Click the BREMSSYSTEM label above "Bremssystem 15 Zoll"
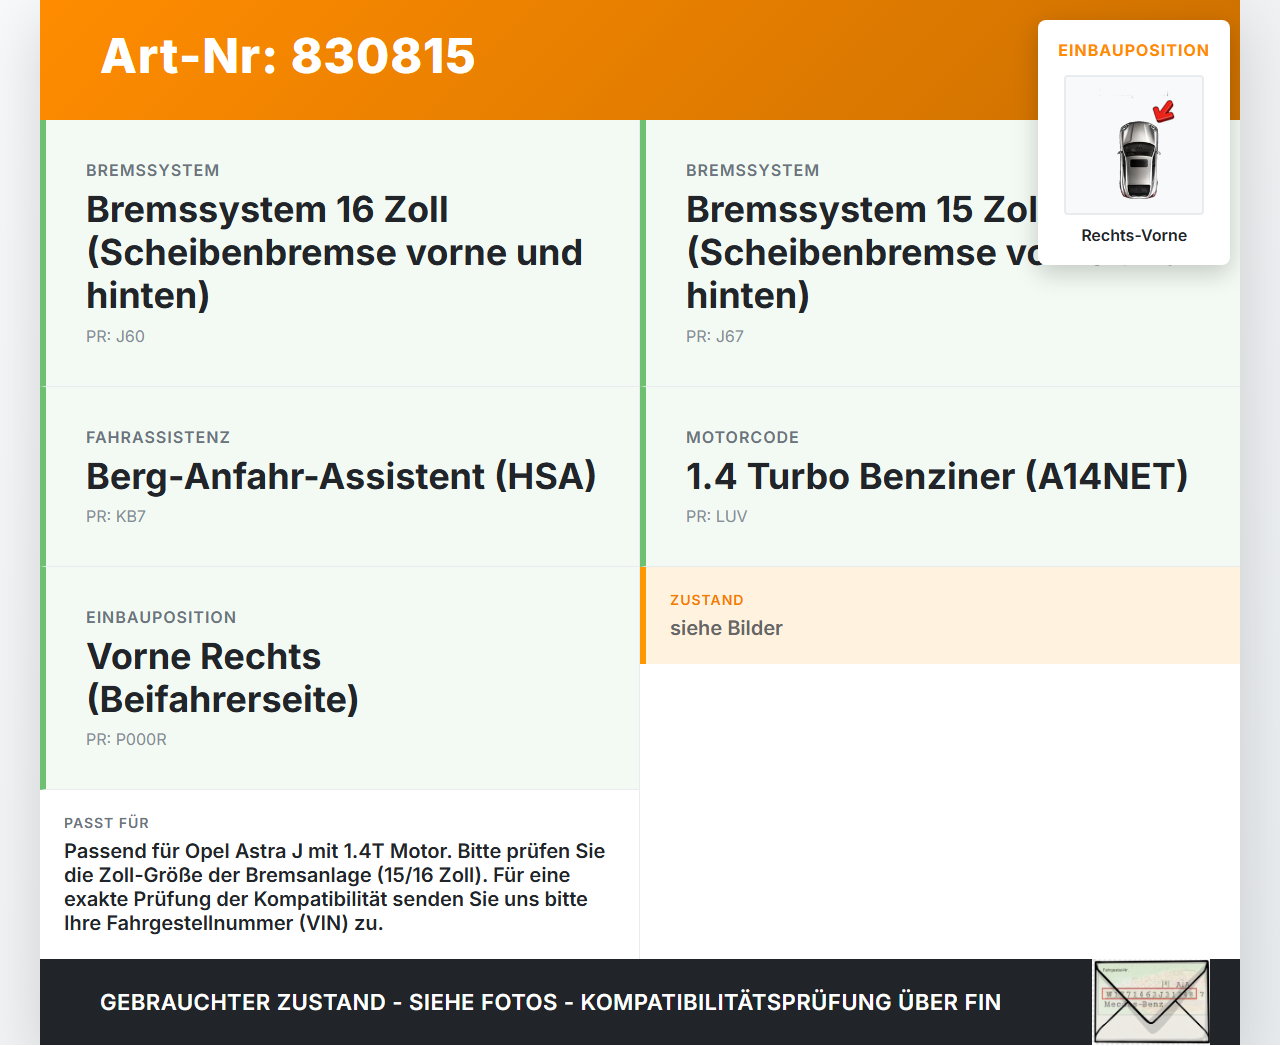 (753, 170)
